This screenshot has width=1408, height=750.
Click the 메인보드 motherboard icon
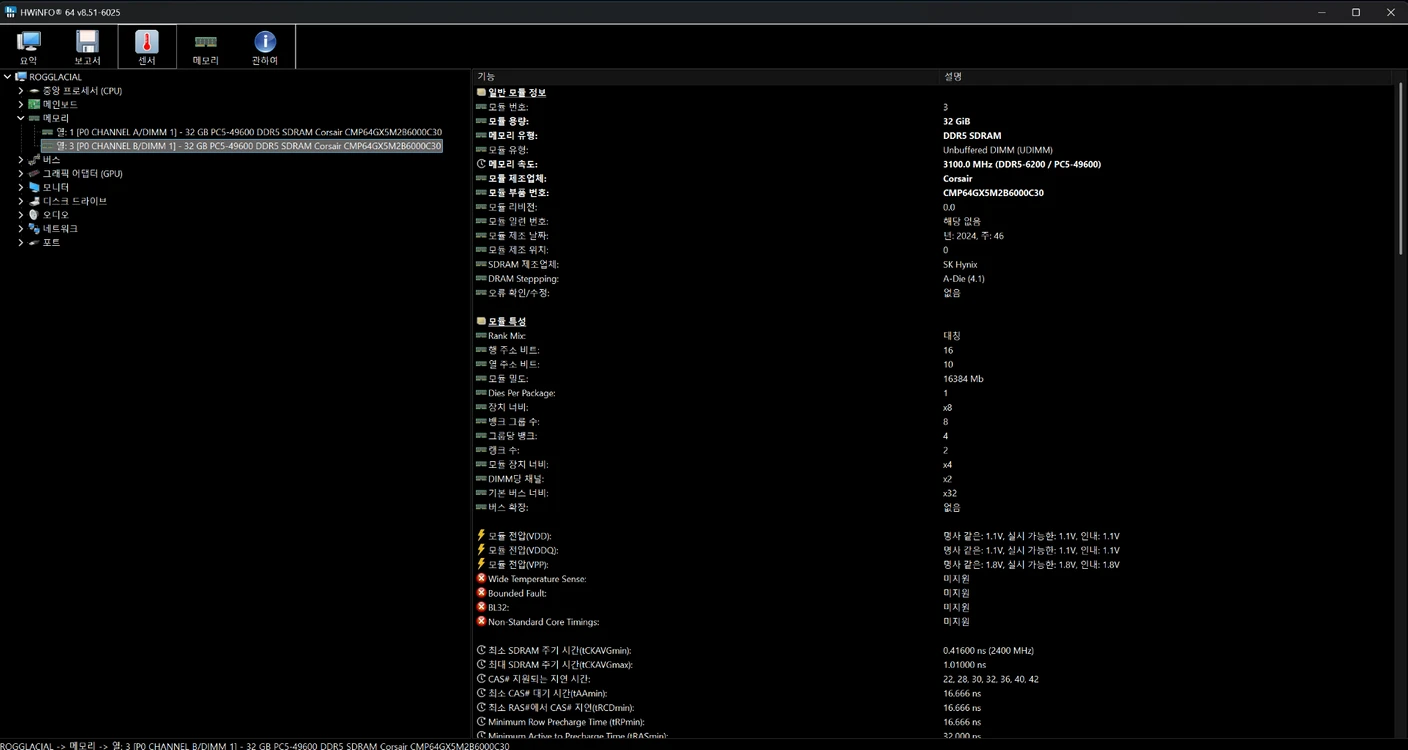34,104
